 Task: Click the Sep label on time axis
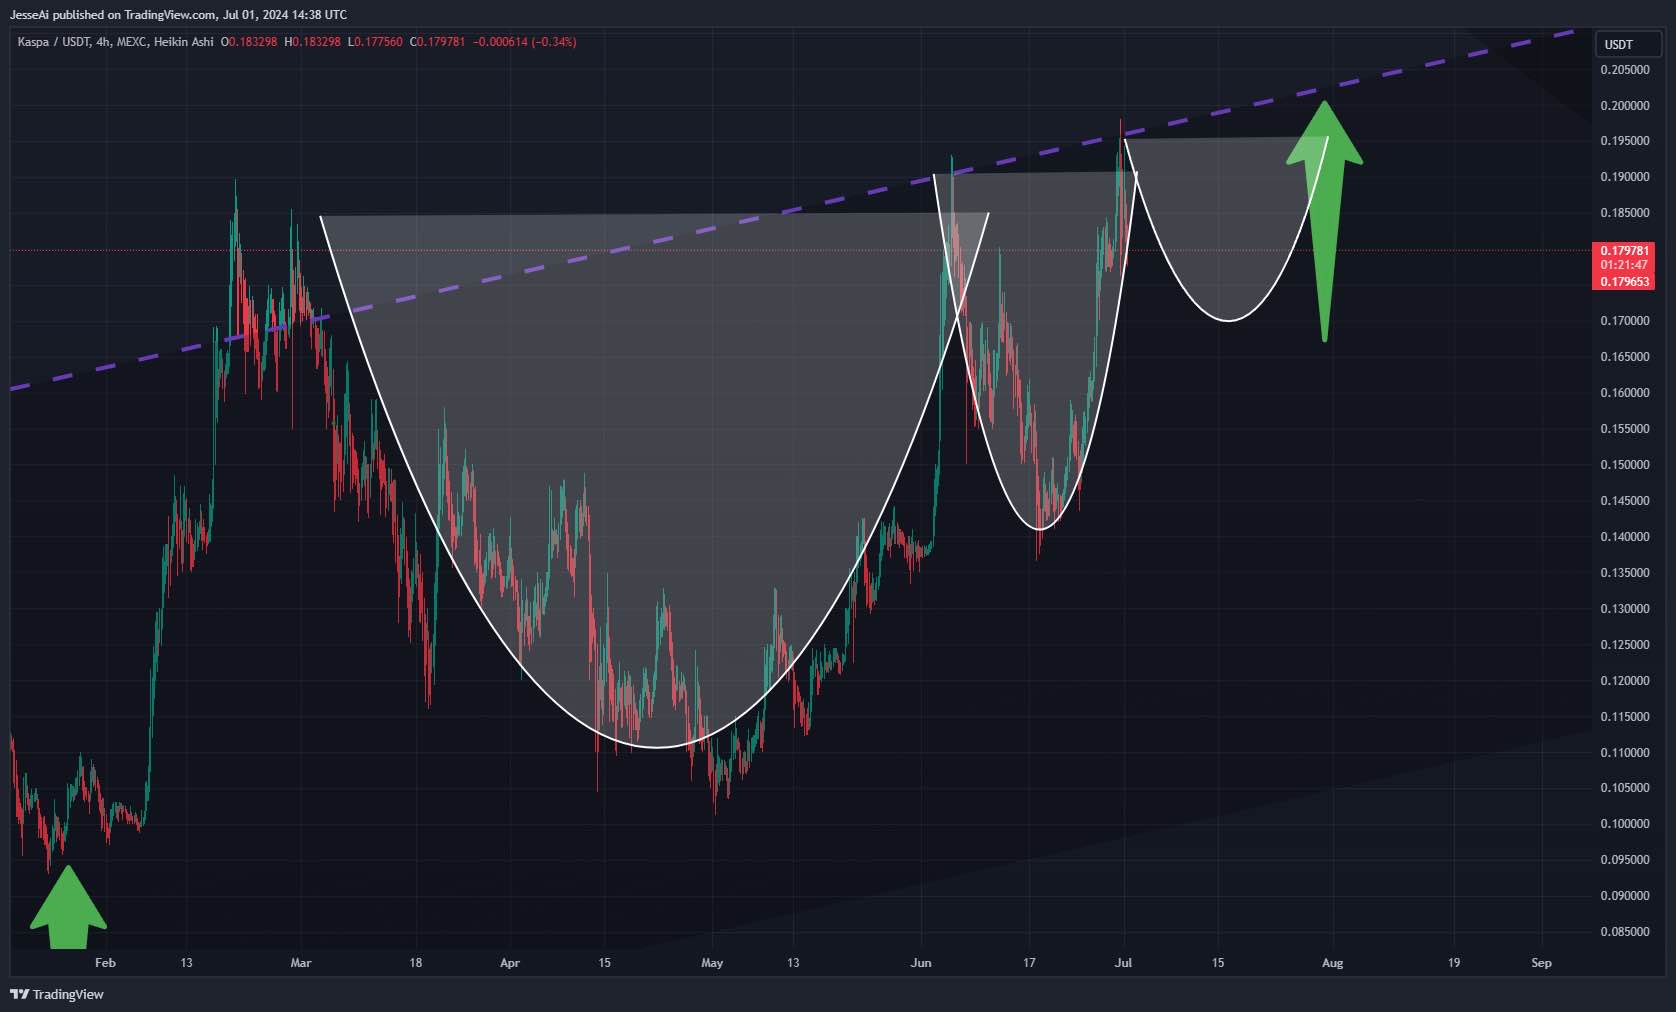click(1541, 963)
